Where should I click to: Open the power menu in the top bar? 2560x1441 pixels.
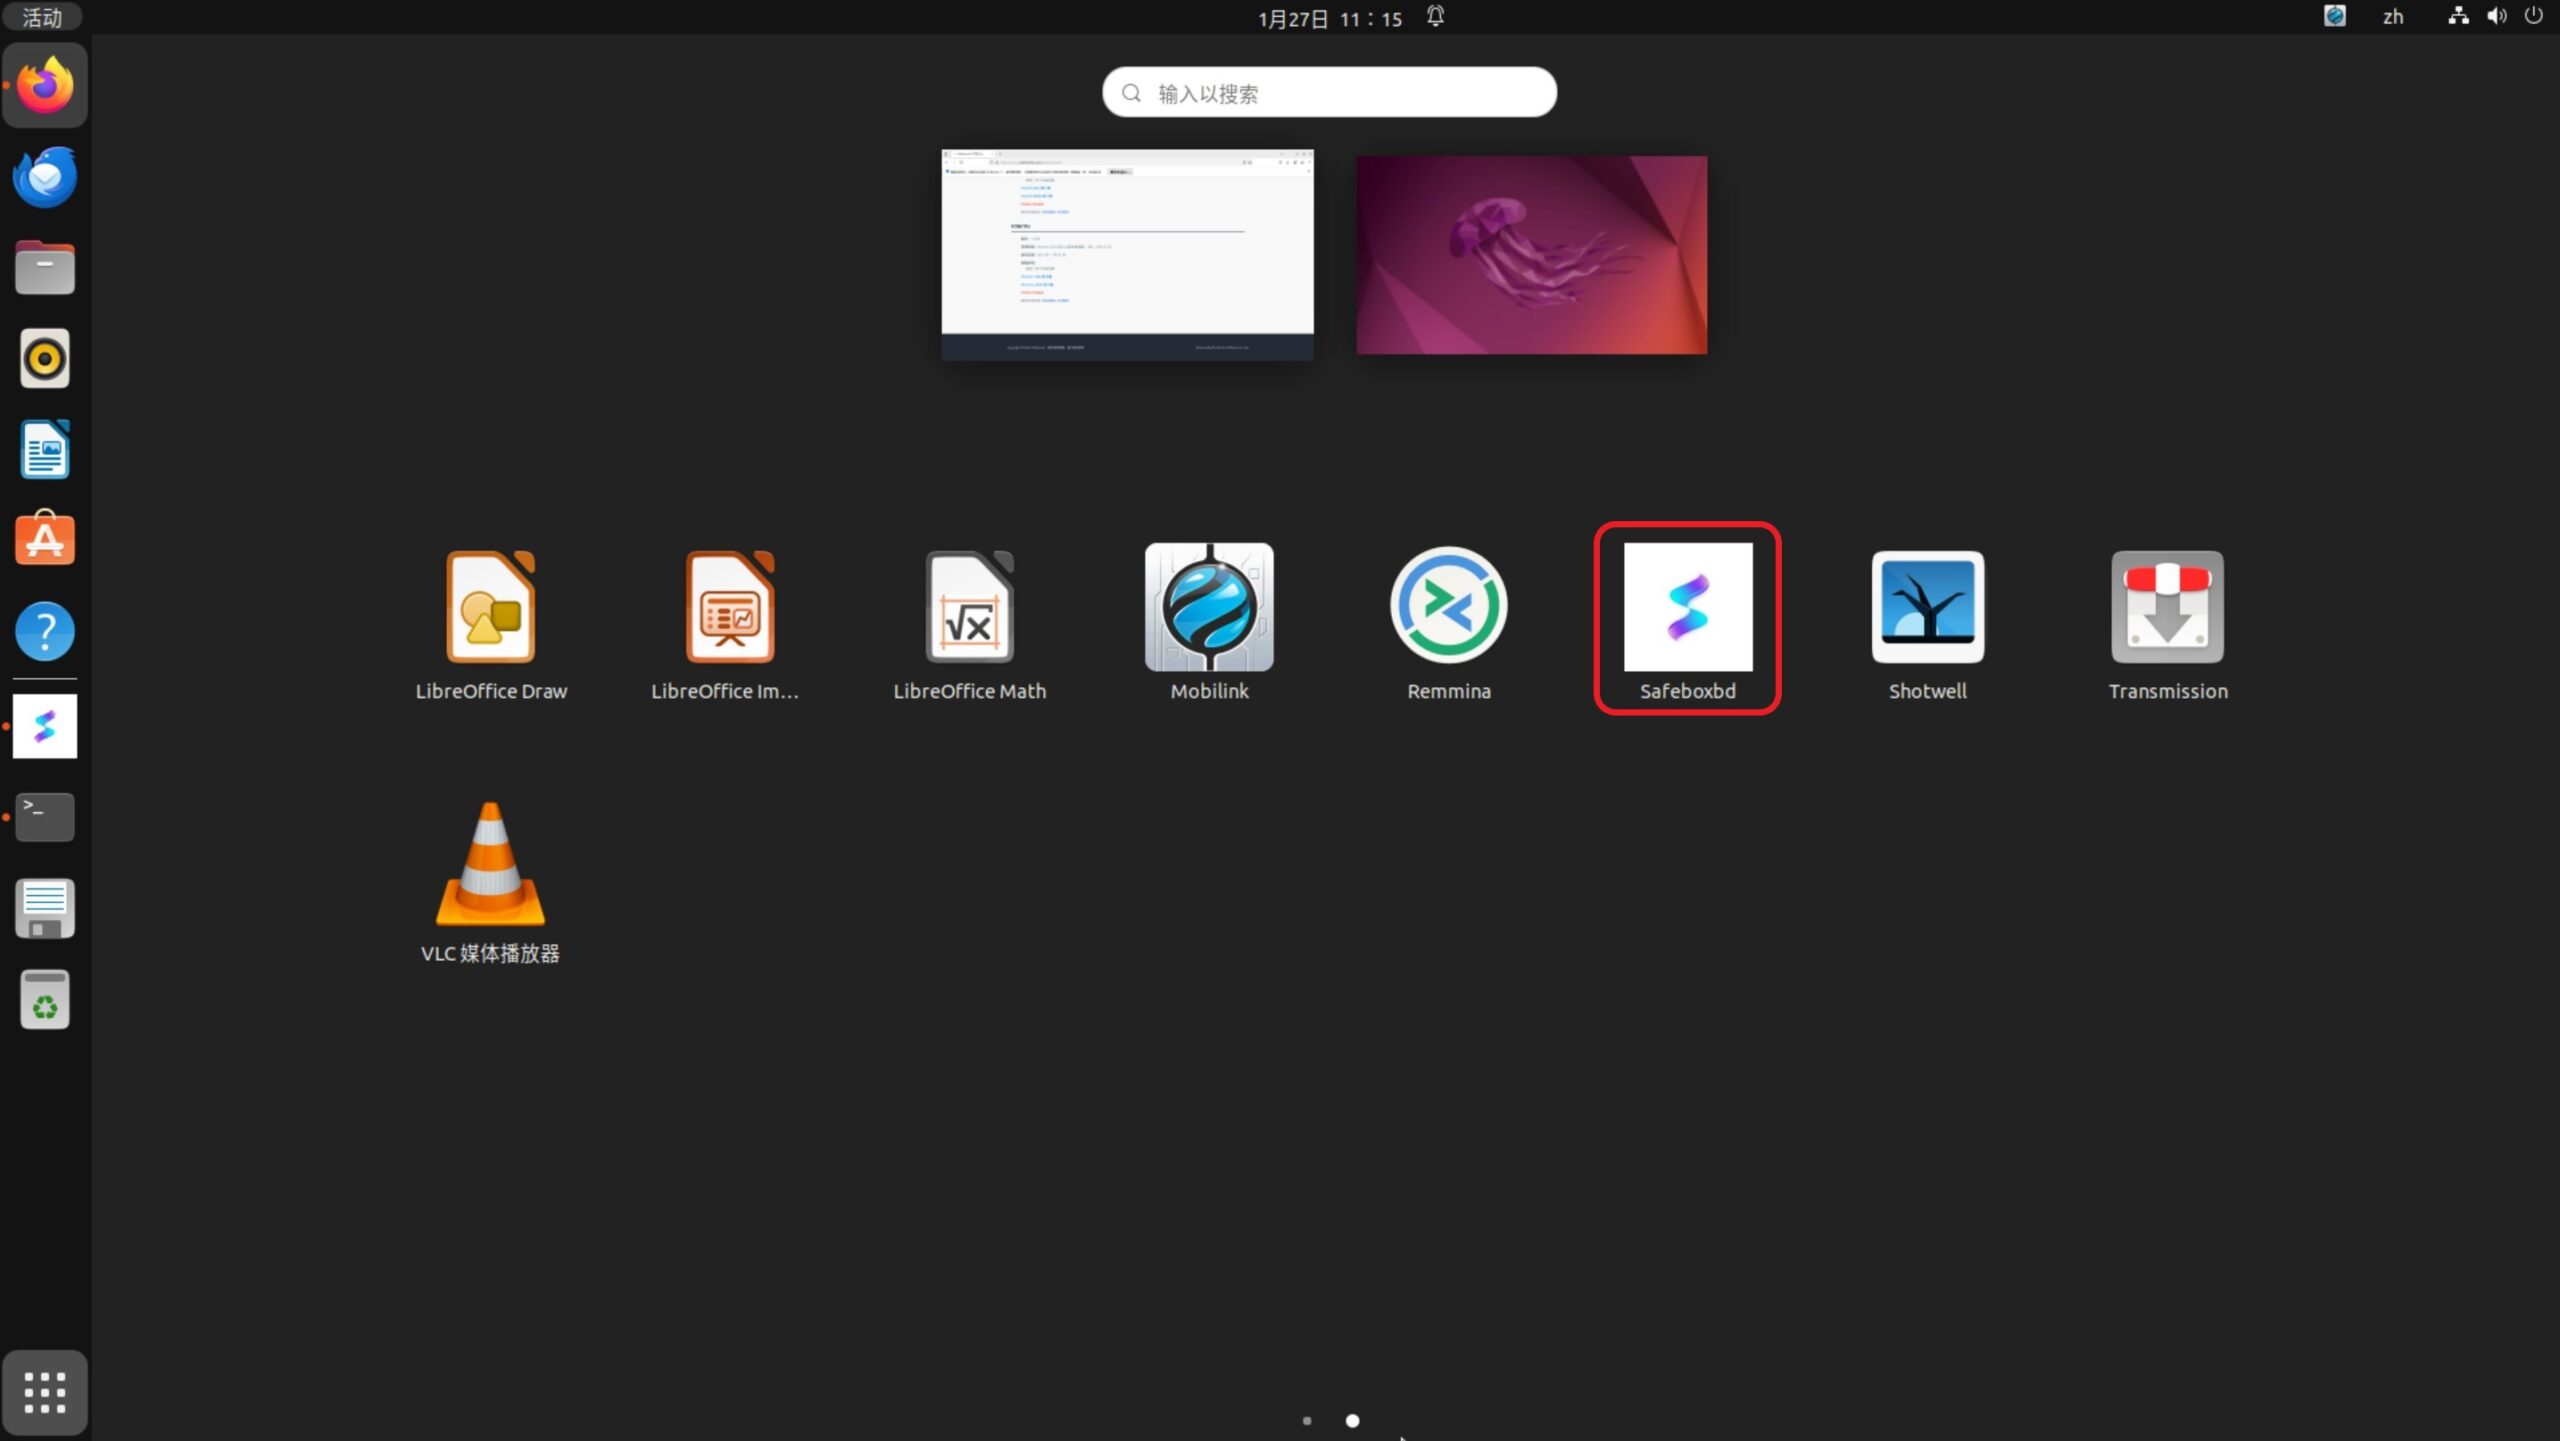point(2533,16)
